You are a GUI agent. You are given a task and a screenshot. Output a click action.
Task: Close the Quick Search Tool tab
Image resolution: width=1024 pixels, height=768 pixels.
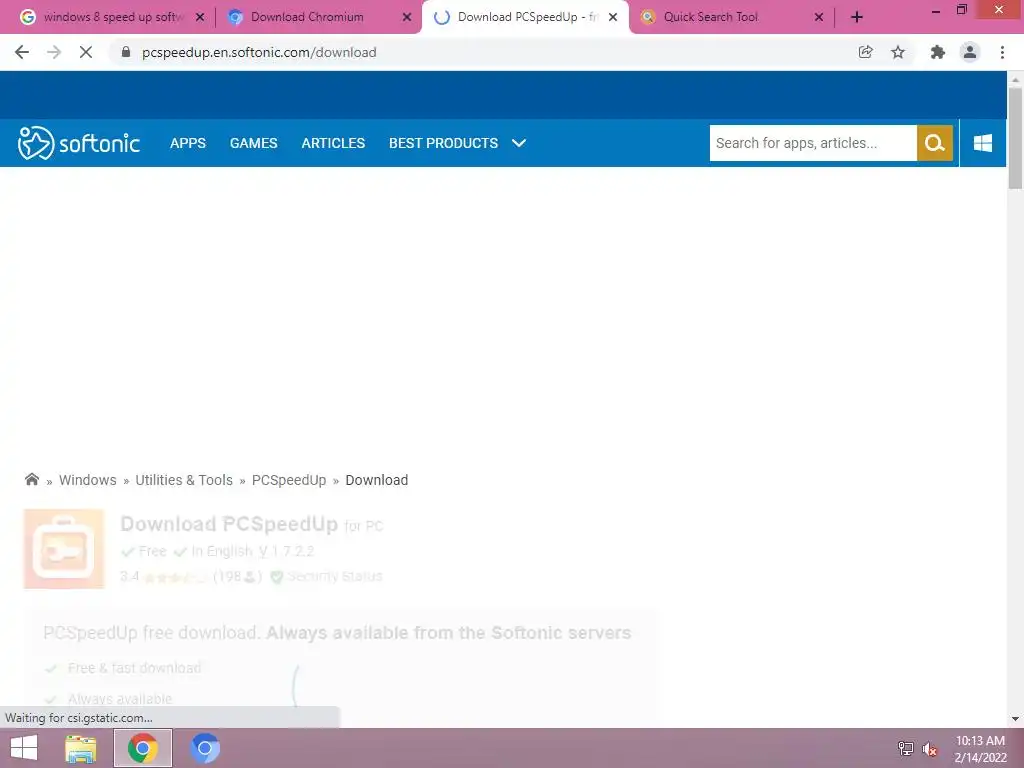[x=819, y=18]
